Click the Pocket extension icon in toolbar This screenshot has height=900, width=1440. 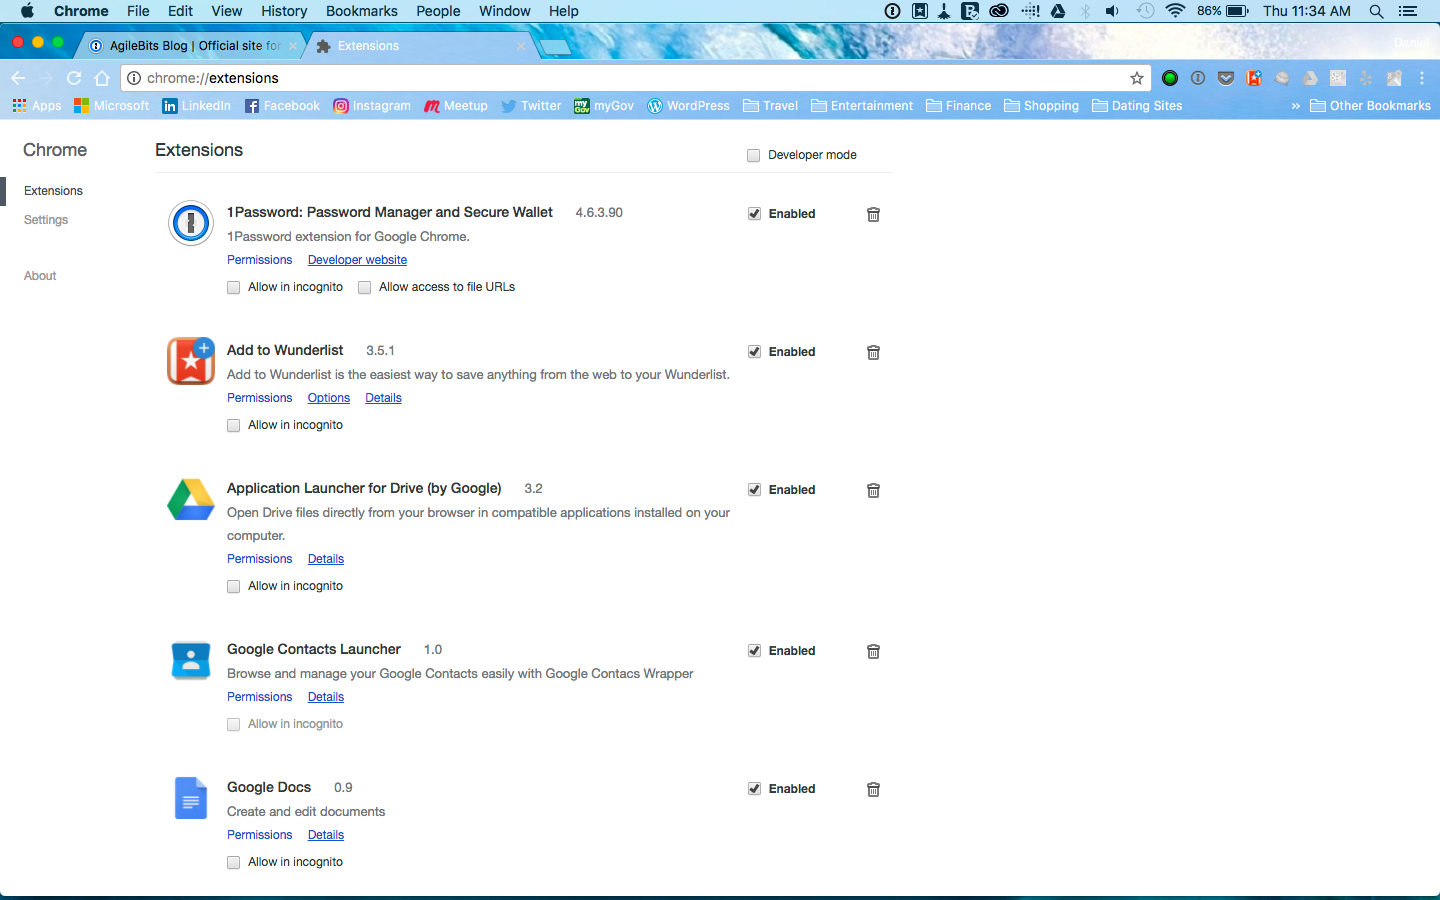pos(1226,78)
